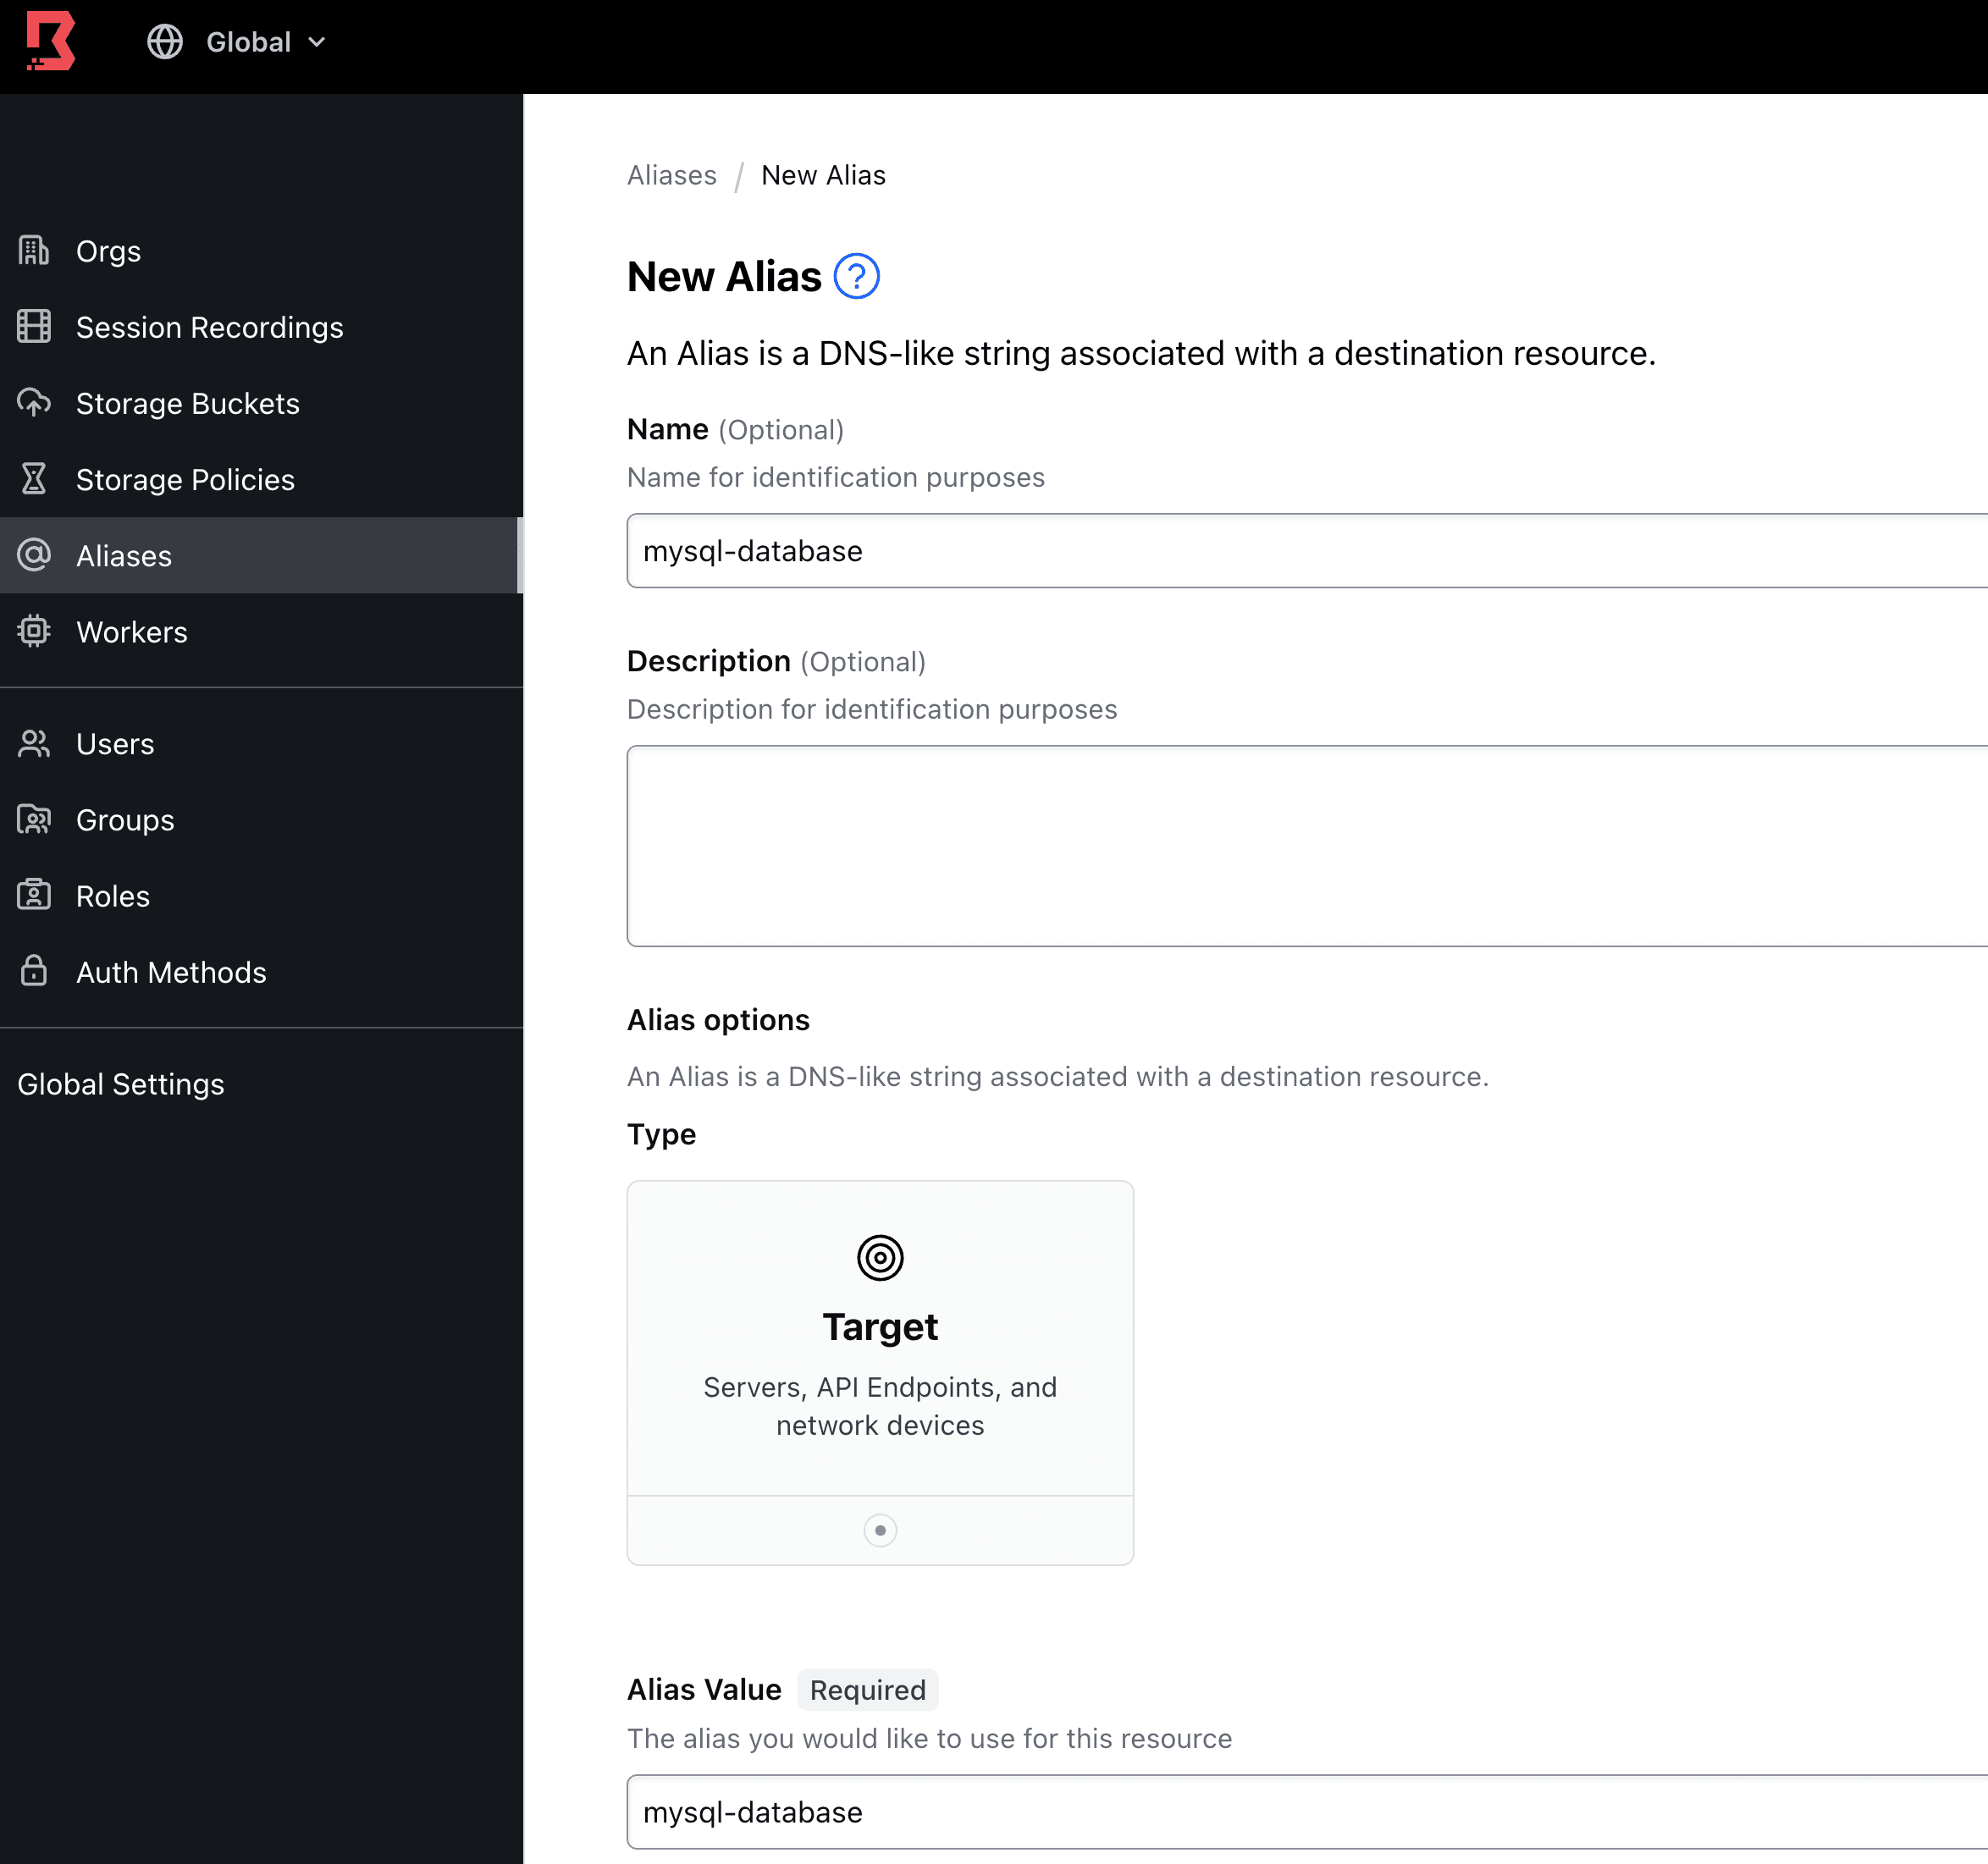
Task: Click the Aliases @ icon
Action: (34, 555)
